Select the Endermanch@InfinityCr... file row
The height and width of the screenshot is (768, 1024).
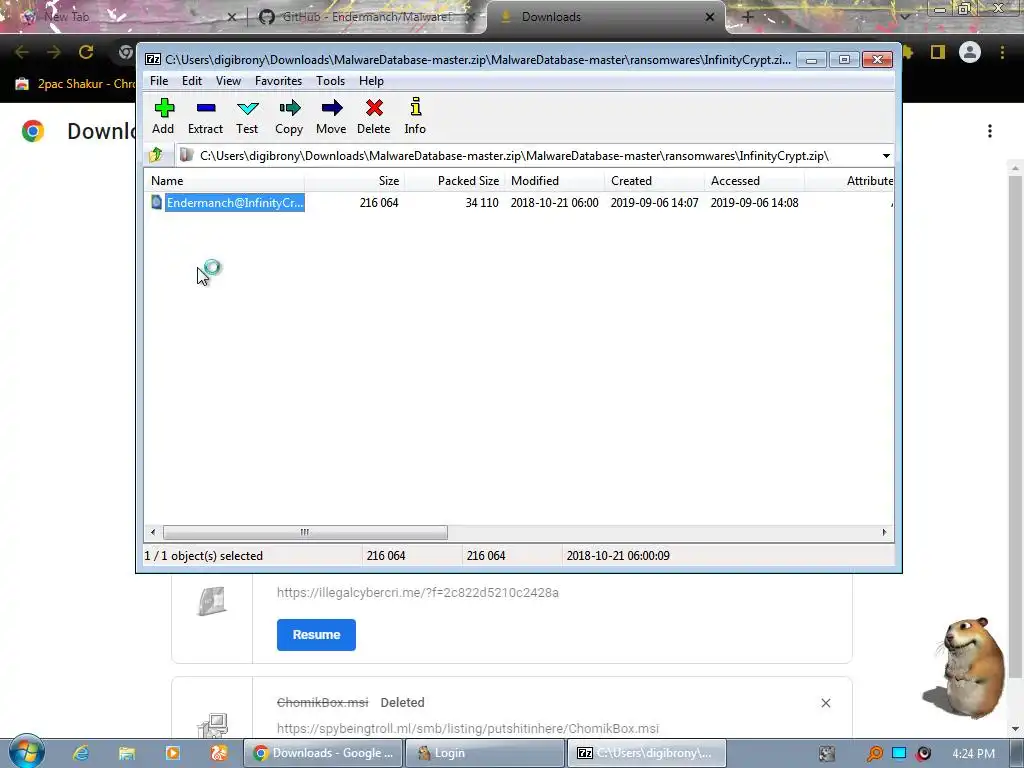point(519,202)
